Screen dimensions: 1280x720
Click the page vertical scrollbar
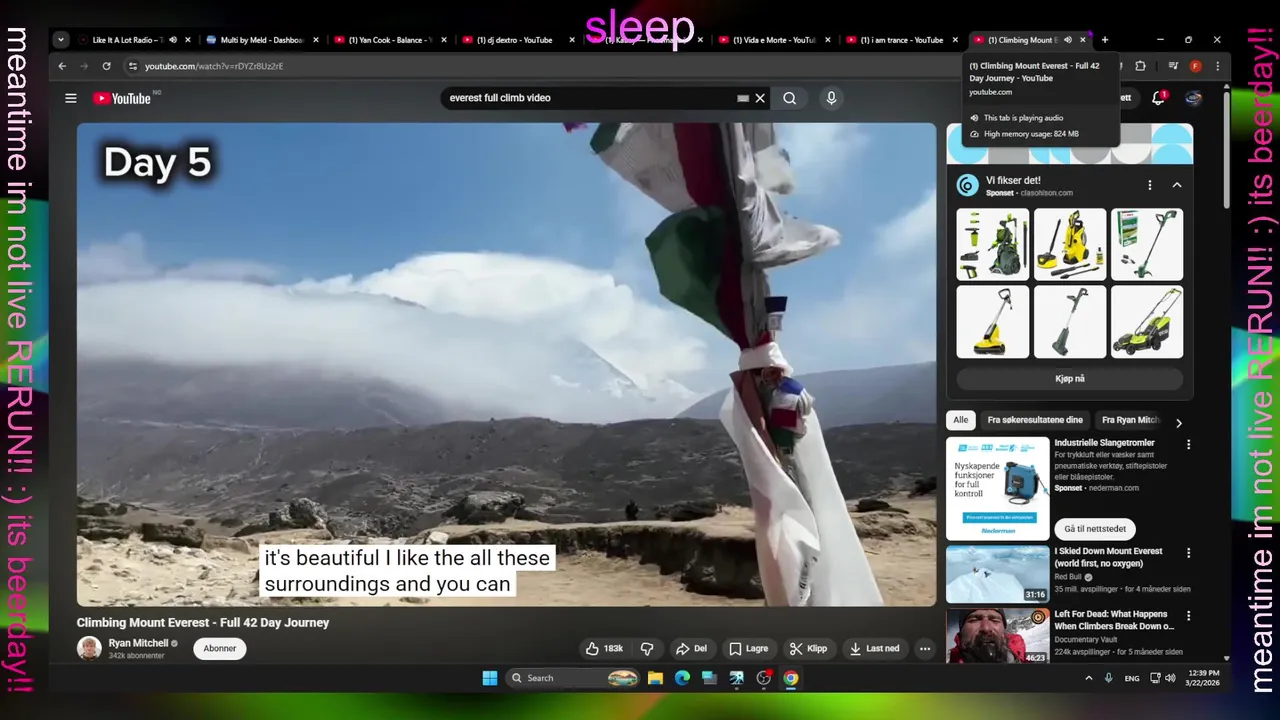pos(1227,150)
